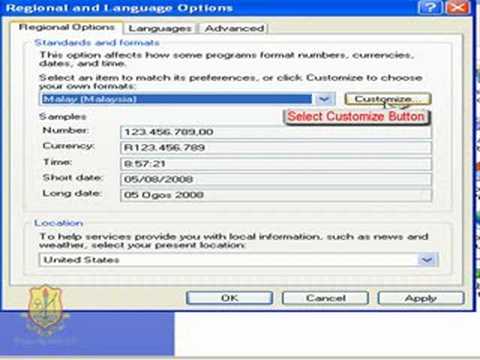Click the Location group label

[59, 223]
